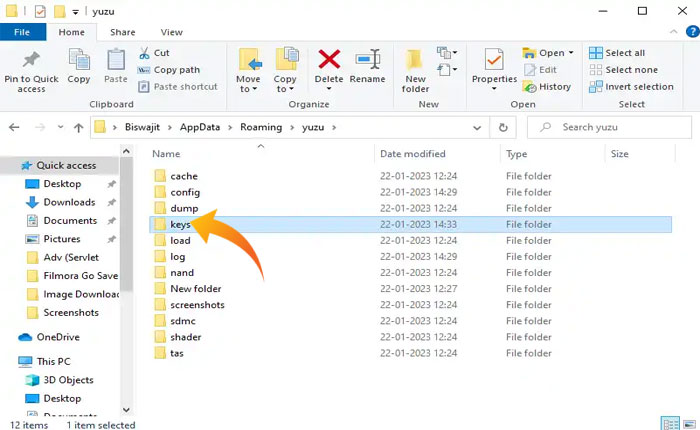Open the Copy to dropdown

pyautogui.click(x=285, y=89)
